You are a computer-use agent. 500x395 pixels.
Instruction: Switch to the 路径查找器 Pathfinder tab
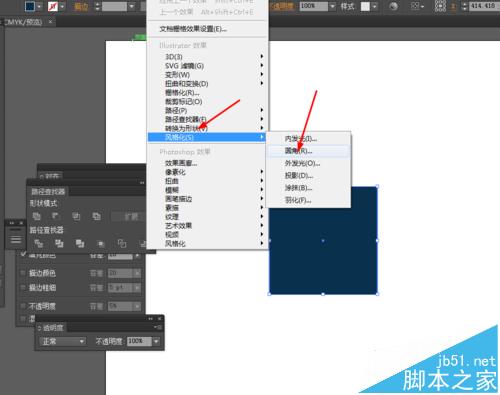[x=48, y=191]
